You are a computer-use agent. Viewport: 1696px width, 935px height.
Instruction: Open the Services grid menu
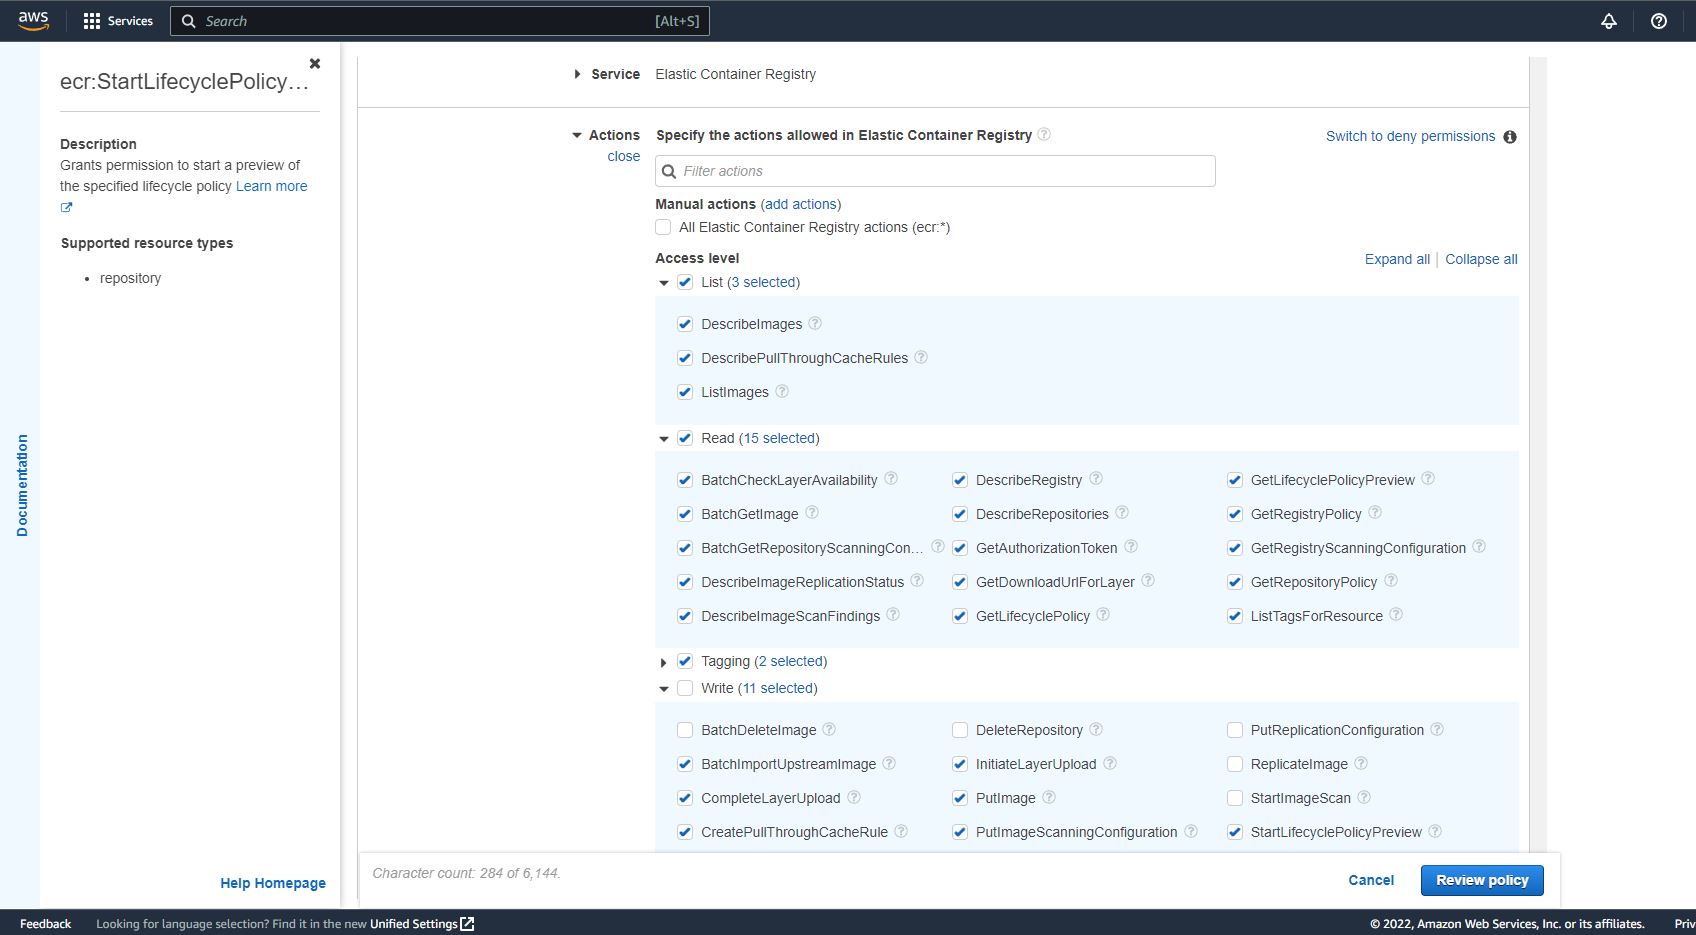[x=118, y=21]
